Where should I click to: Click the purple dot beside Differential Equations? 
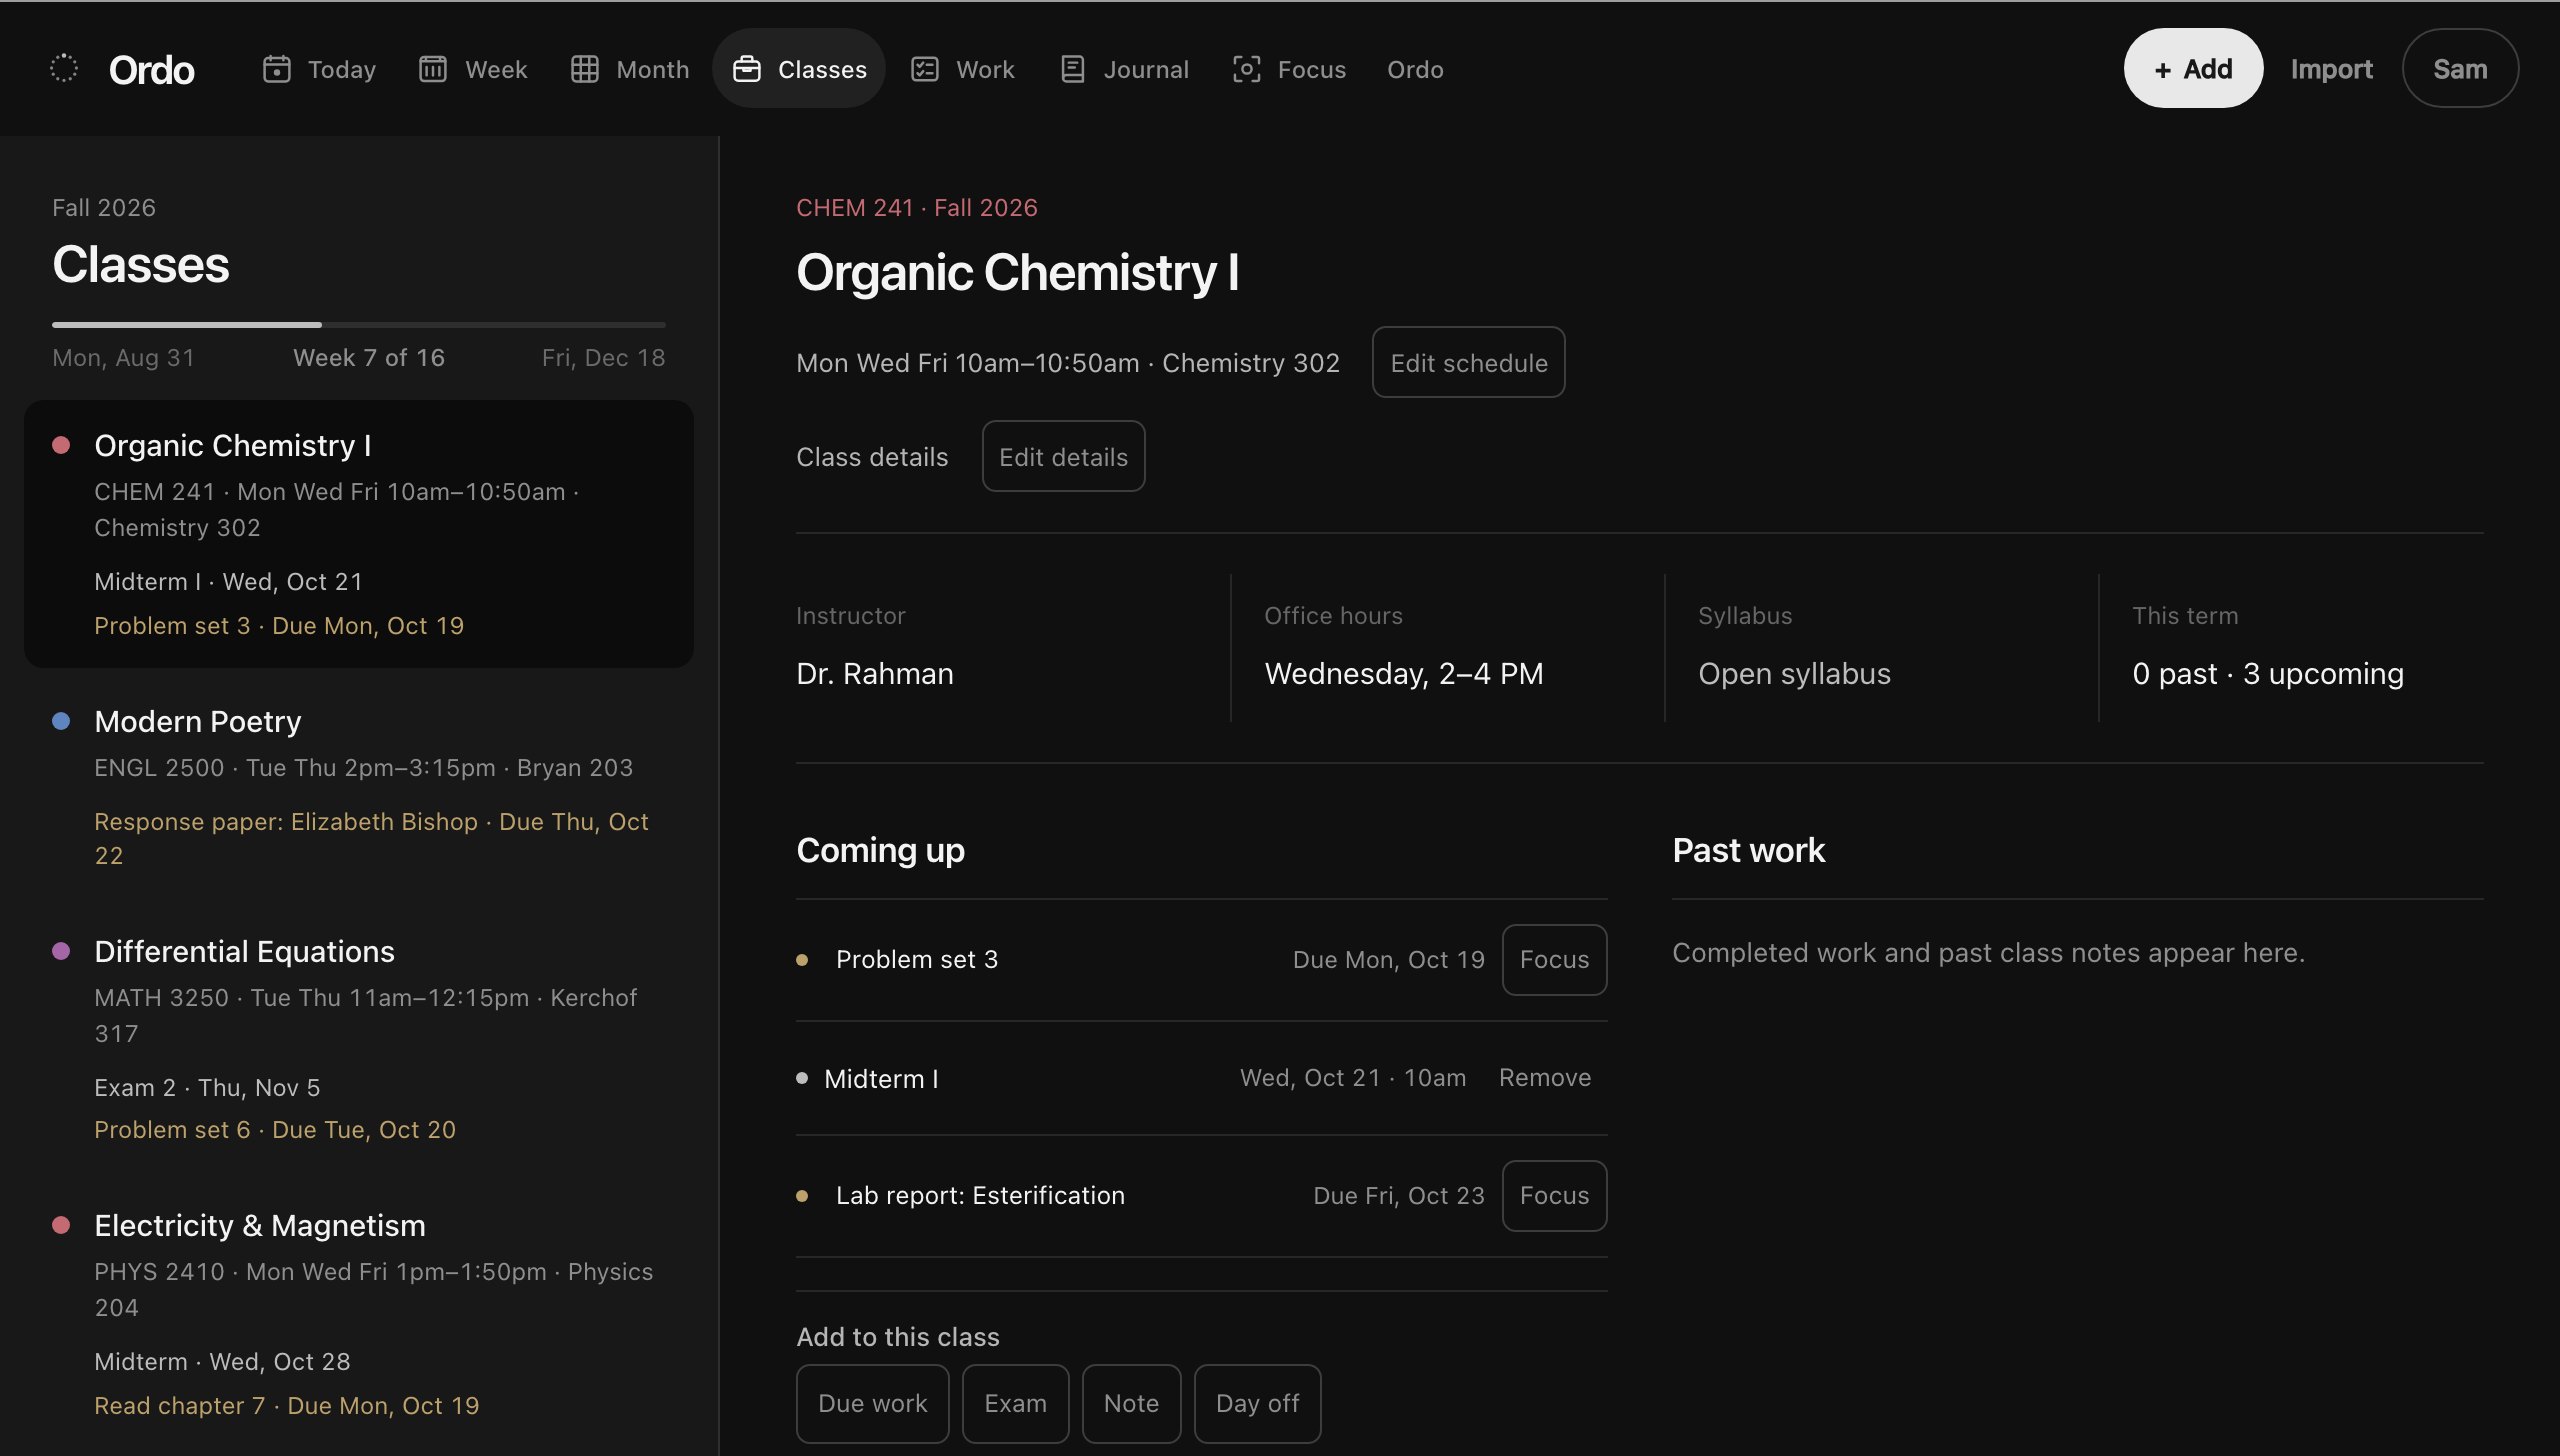(x=61, y=951)
